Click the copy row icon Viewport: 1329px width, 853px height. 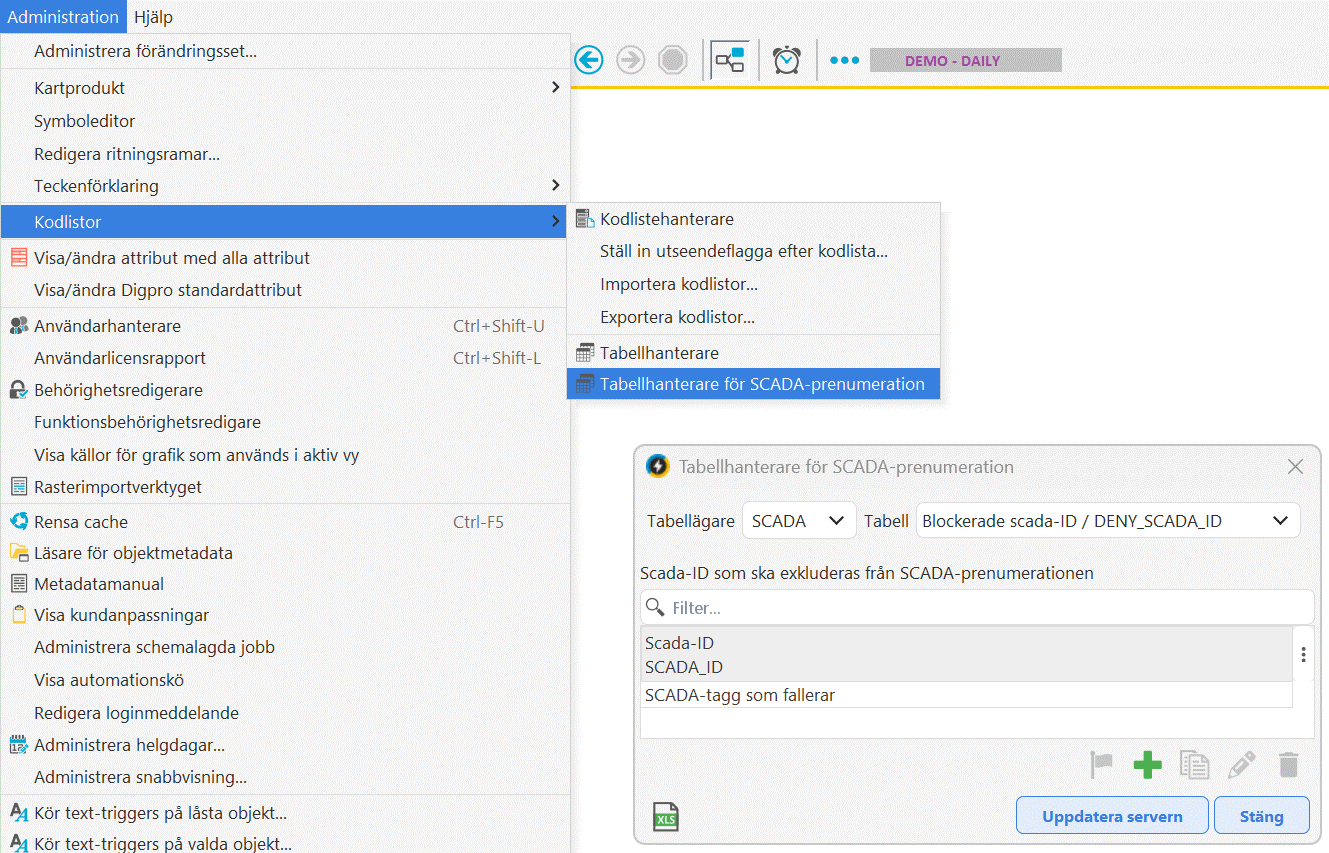coord(1194,766)
